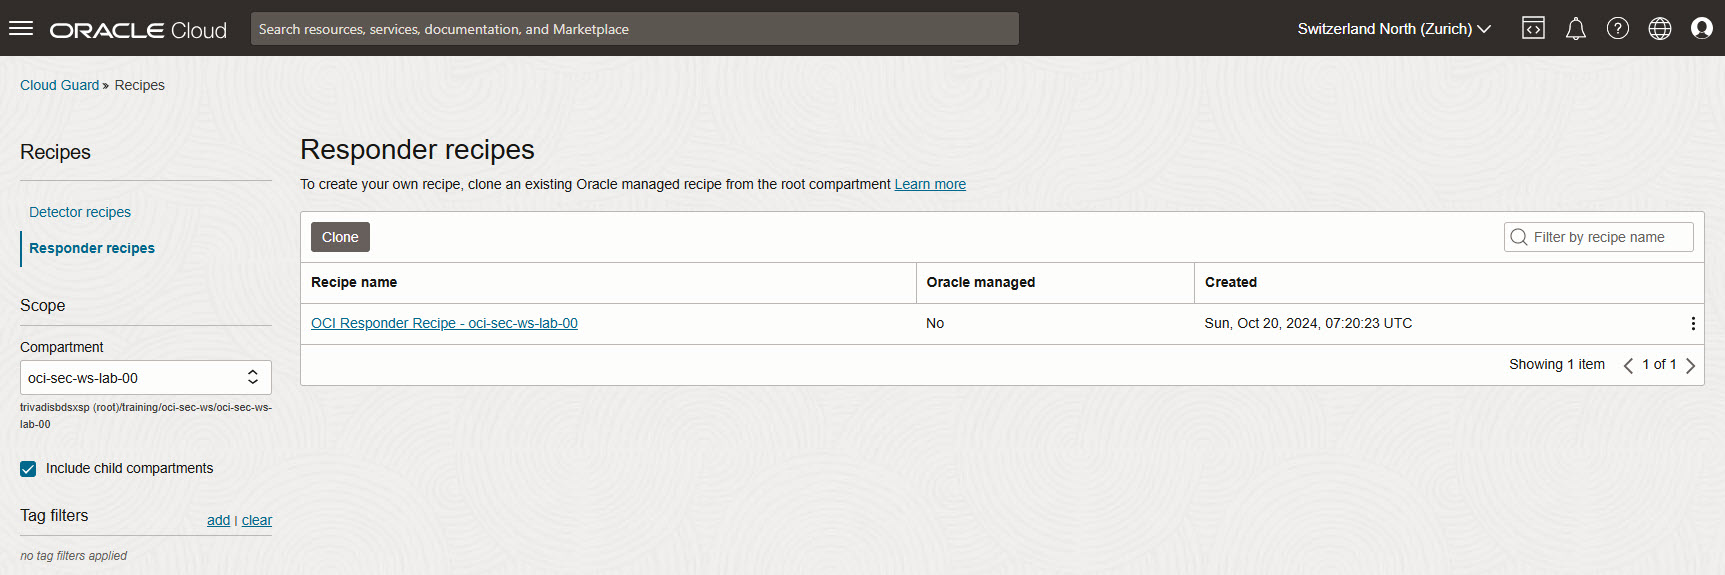The width and height of the screenshot is (1725, 575).
Task: Navigate to Cloud Guard breadcrumb
Action: tap(60, 85)
